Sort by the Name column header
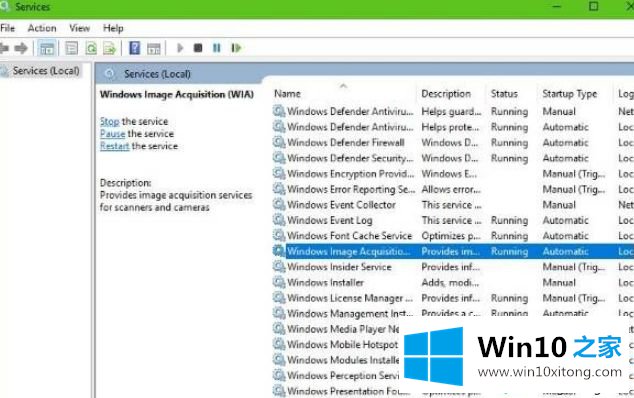 (x=287, y=94)
